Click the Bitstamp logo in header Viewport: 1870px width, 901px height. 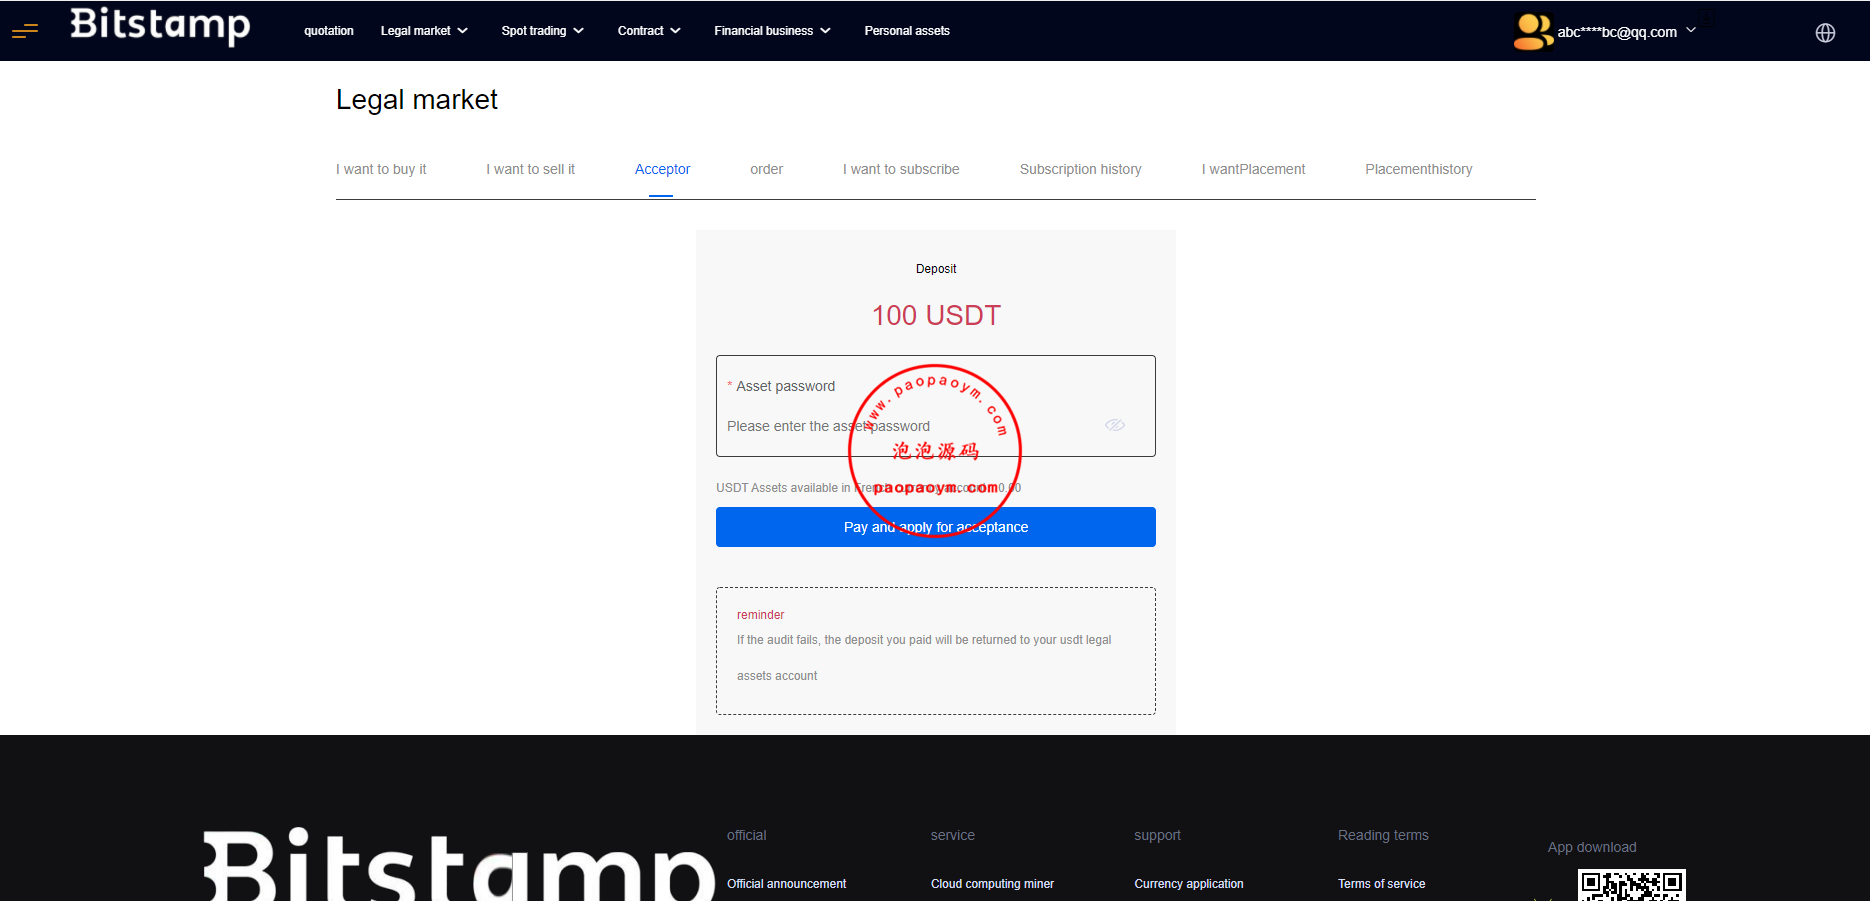point(160,25)
